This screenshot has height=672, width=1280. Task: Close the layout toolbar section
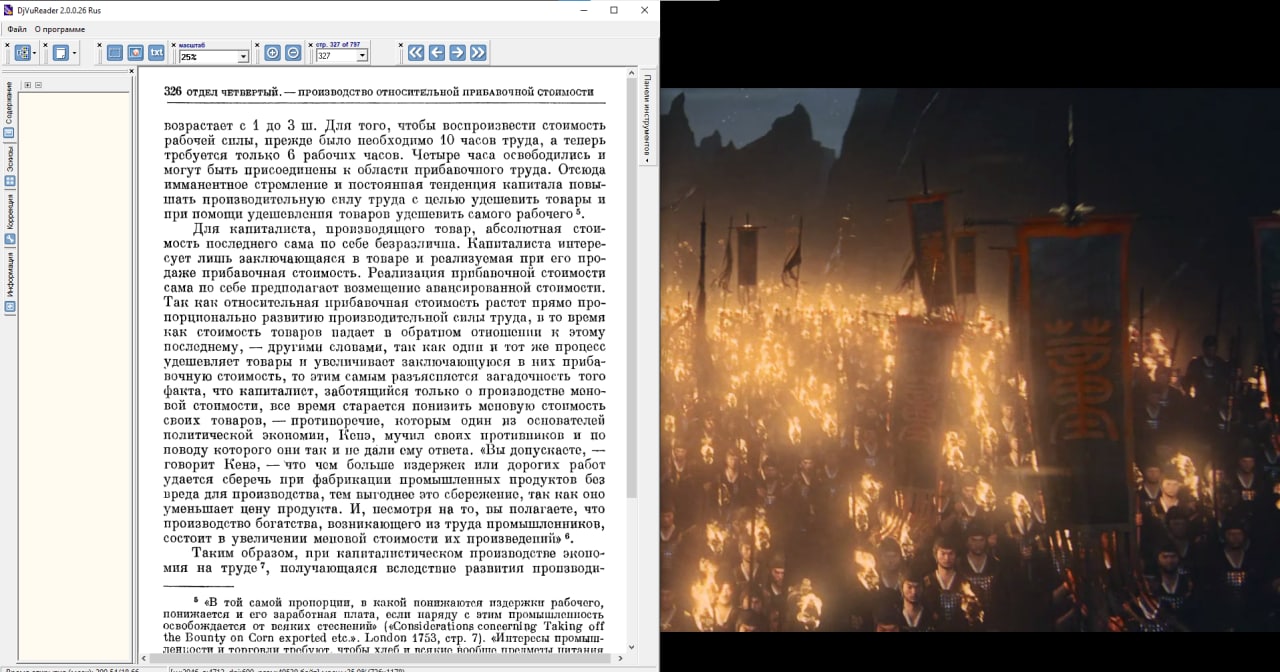click(x=8, y=45)
